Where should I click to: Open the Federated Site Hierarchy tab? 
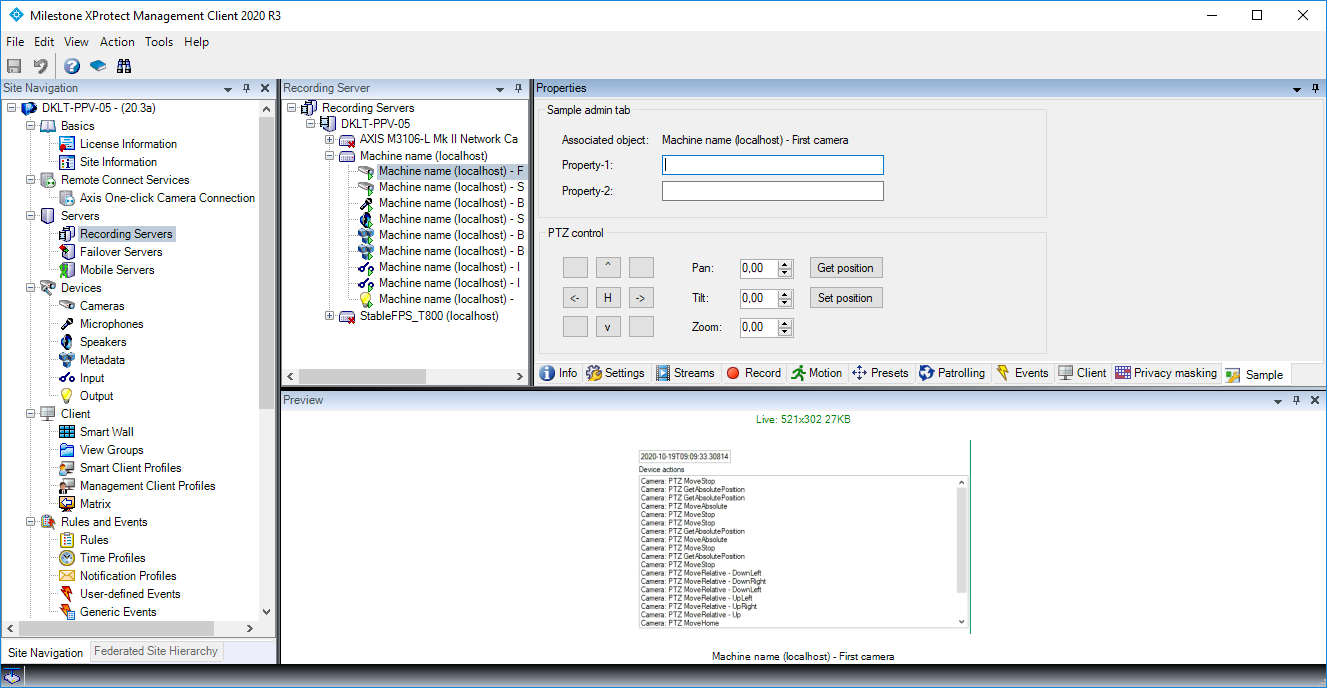[155, 651]
